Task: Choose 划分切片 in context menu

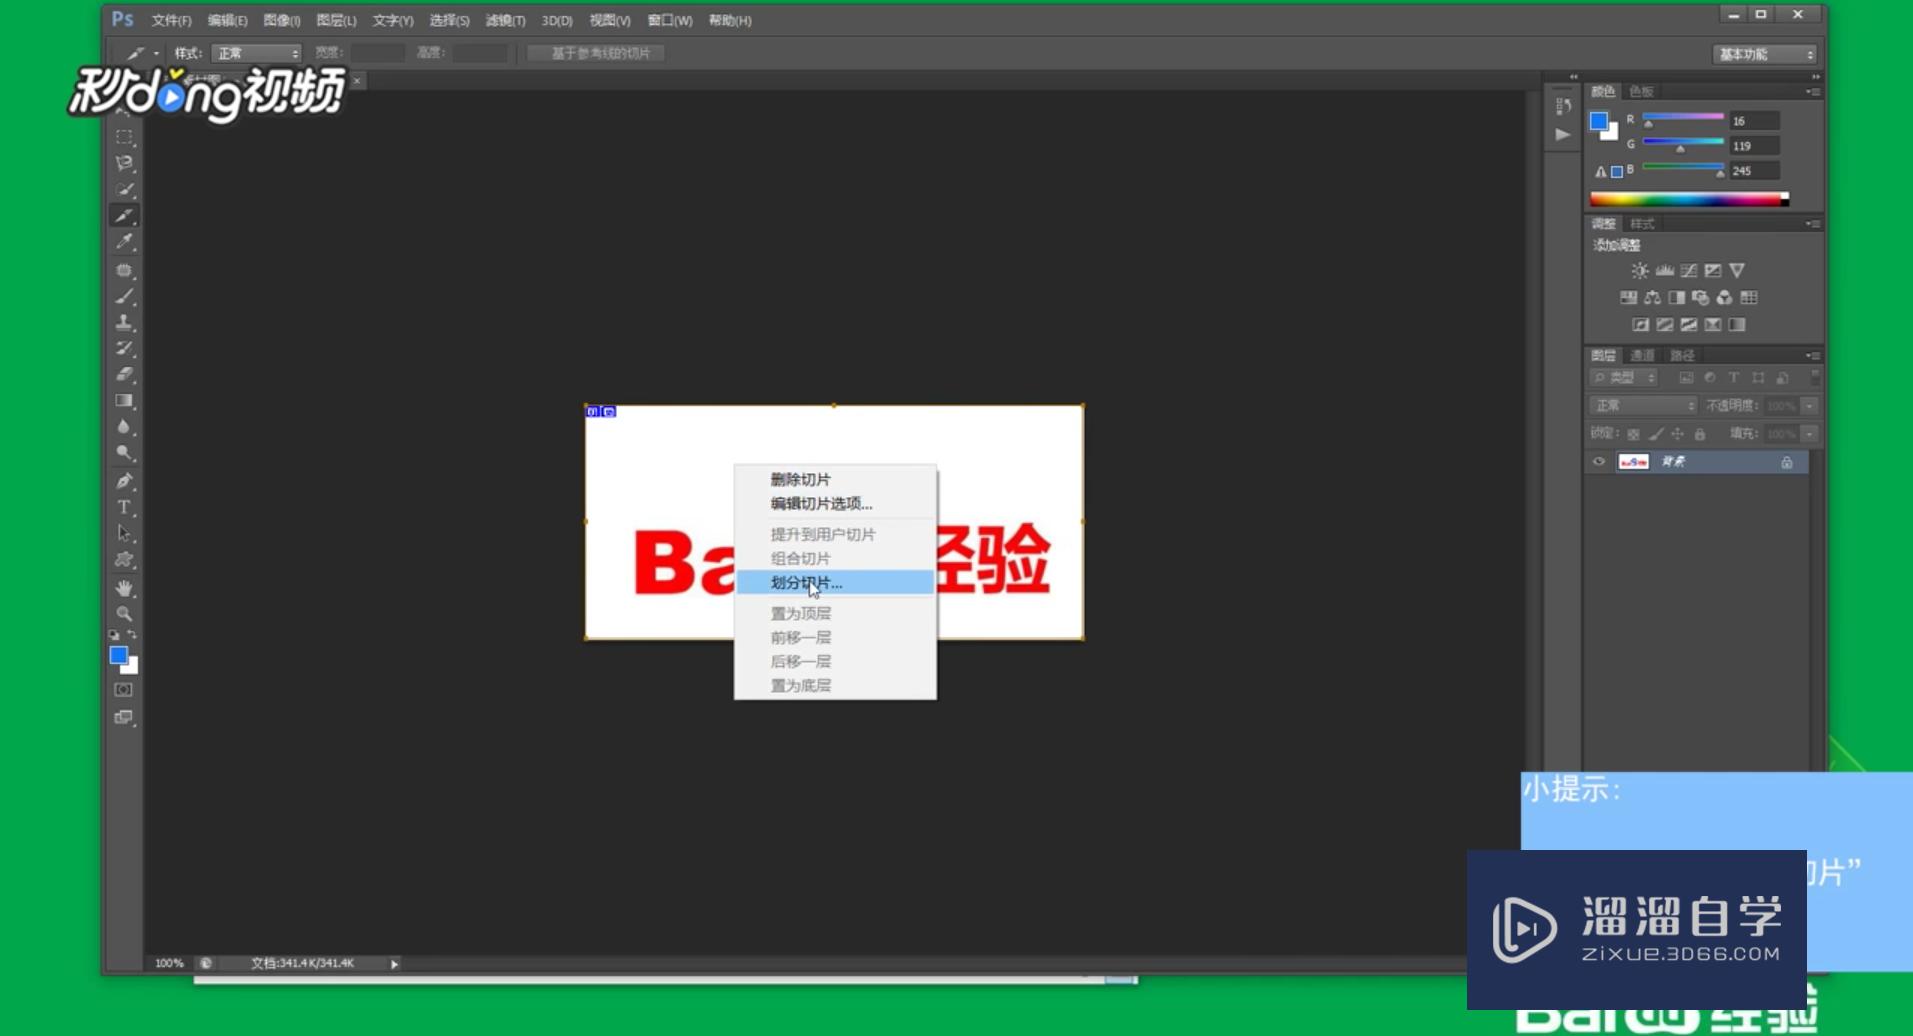Action: point(835,583)
